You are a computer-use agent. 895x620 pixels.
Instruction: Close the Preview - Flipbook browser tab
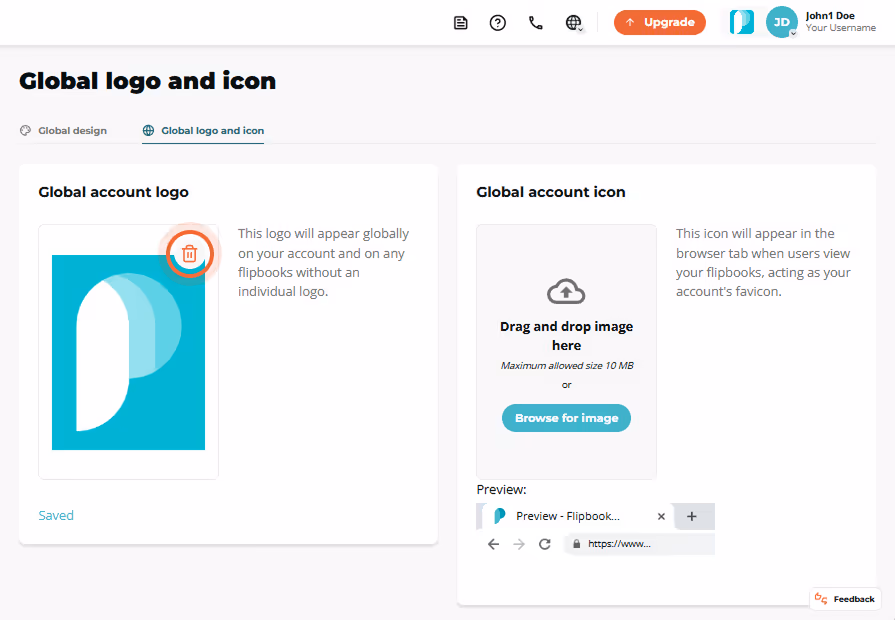tap(661, 516)
